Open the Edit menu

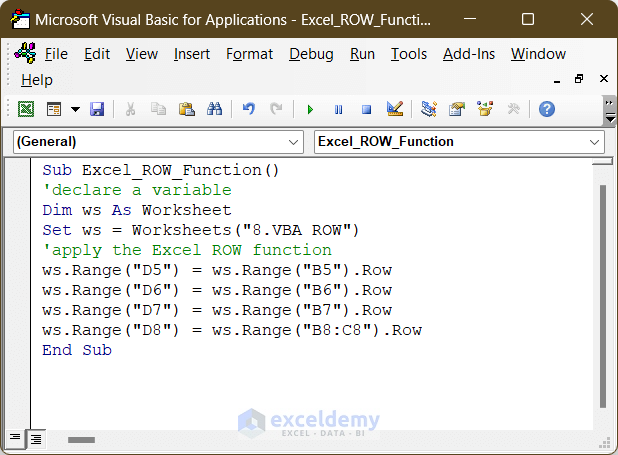pos(97,54)
